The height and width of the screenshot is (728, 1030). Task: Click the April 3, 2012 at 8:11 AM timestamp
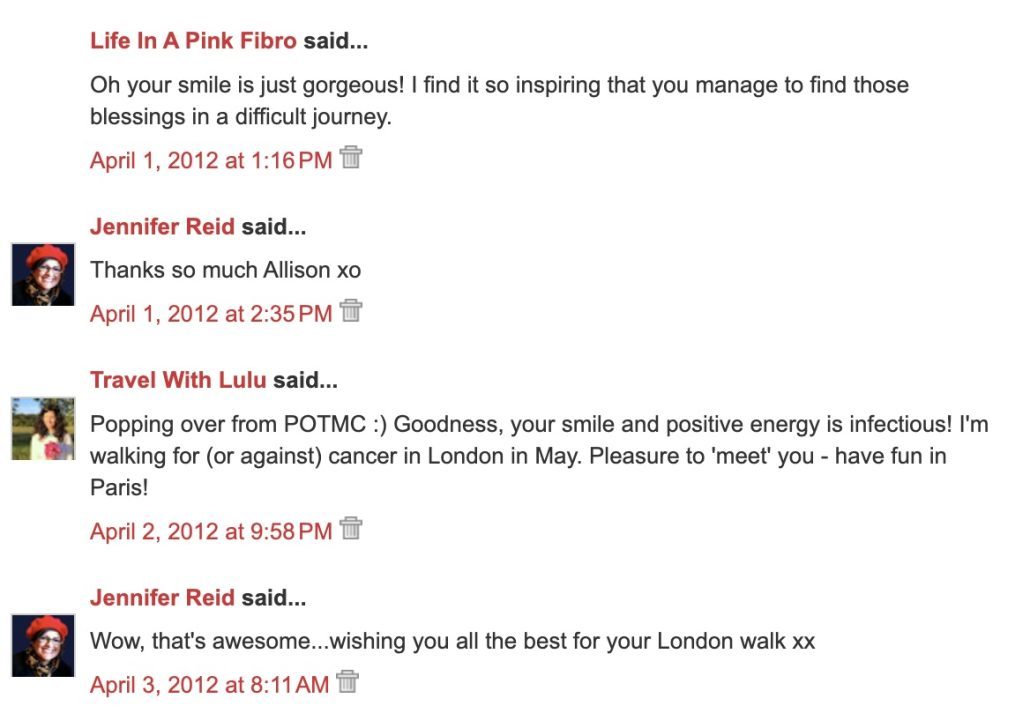click(209, 685)
